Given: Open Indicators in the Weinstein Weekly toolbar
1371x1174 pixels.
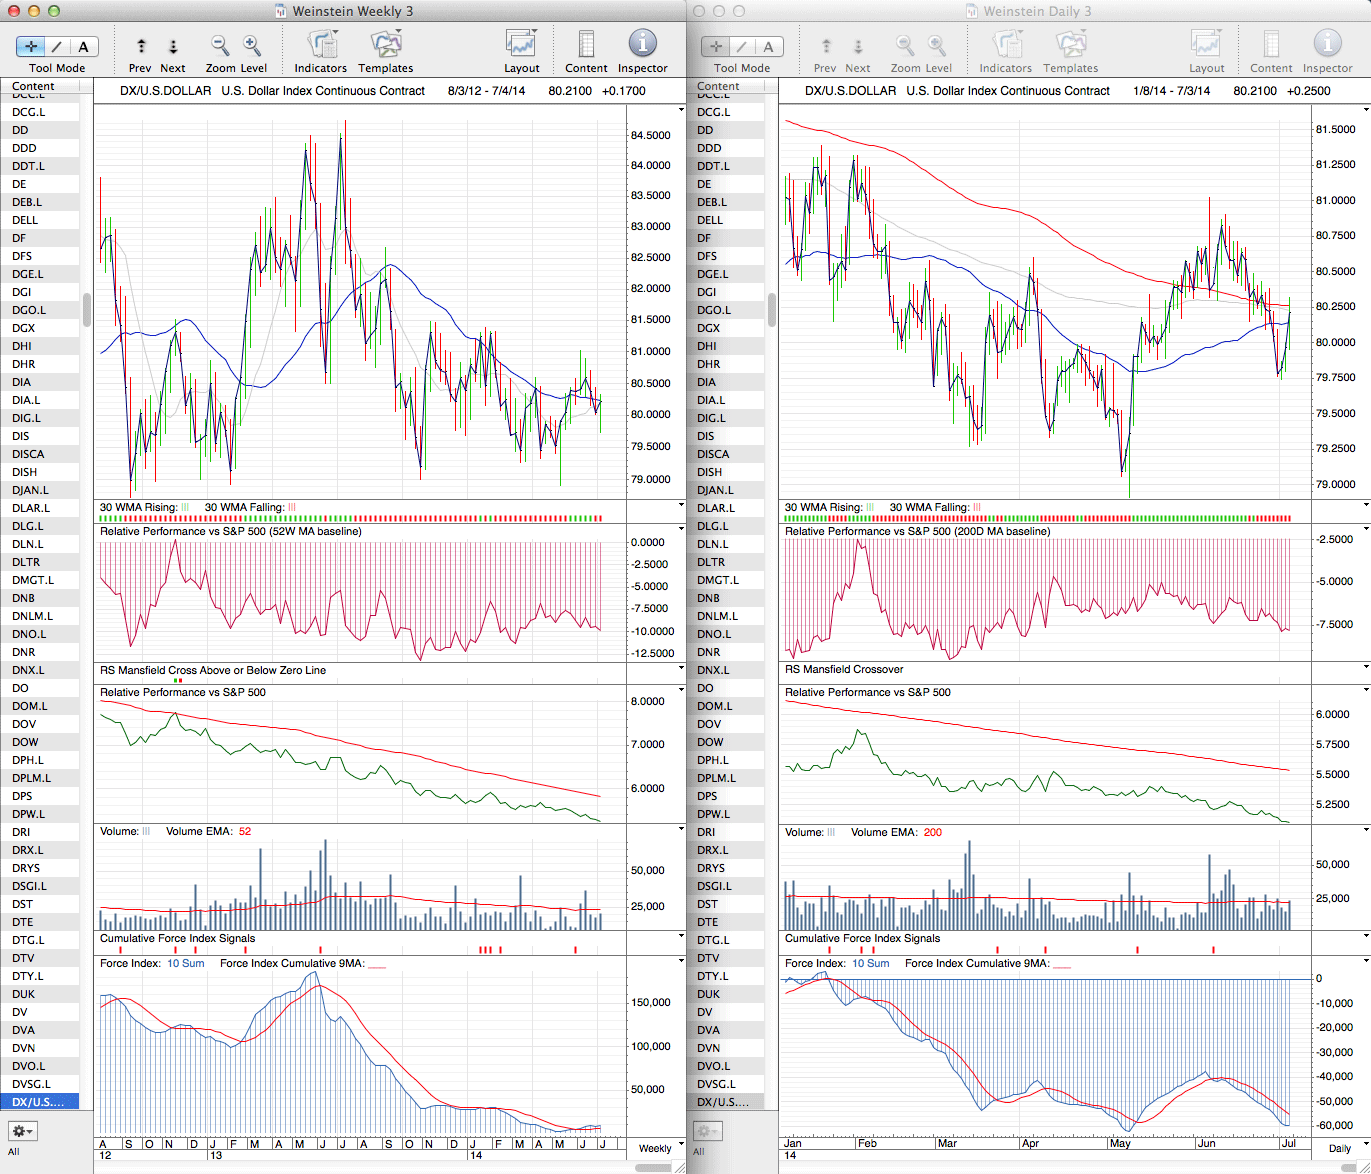Looking at the screenshot, I should [x=321, y=45].
